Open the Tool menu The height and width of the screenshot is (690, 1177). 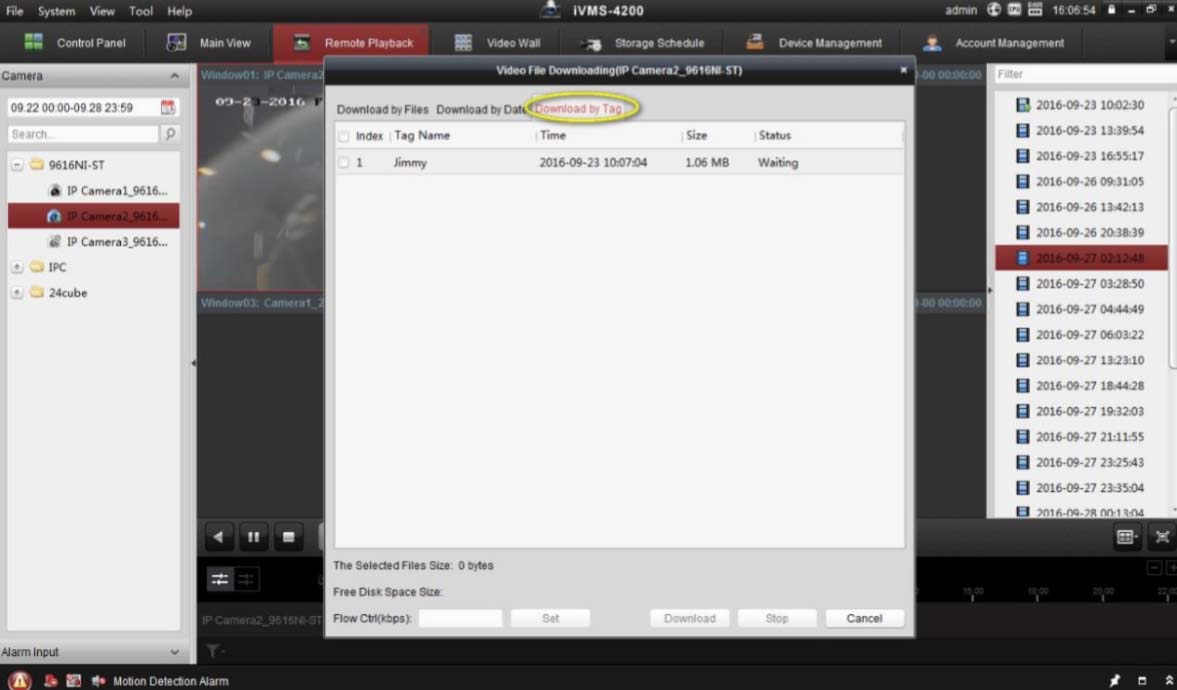(140, 11)
